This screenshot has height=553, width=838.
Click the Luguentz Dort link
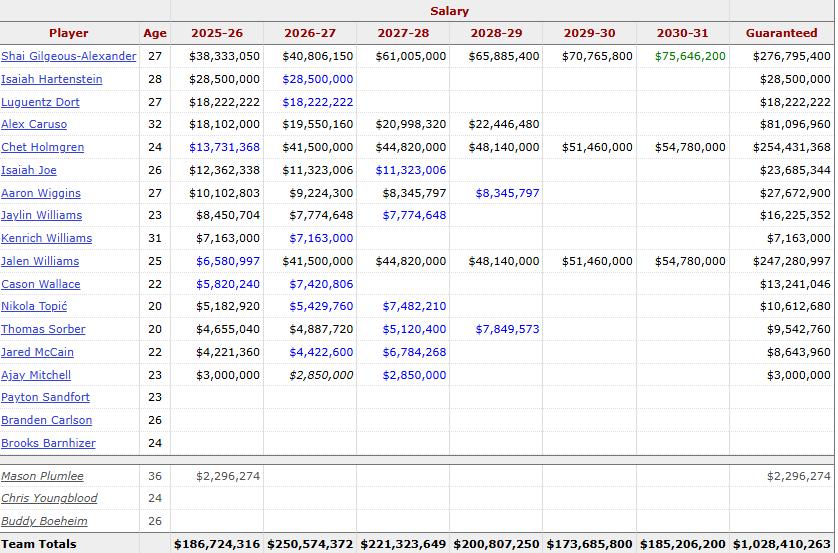[x=40, y=102]
